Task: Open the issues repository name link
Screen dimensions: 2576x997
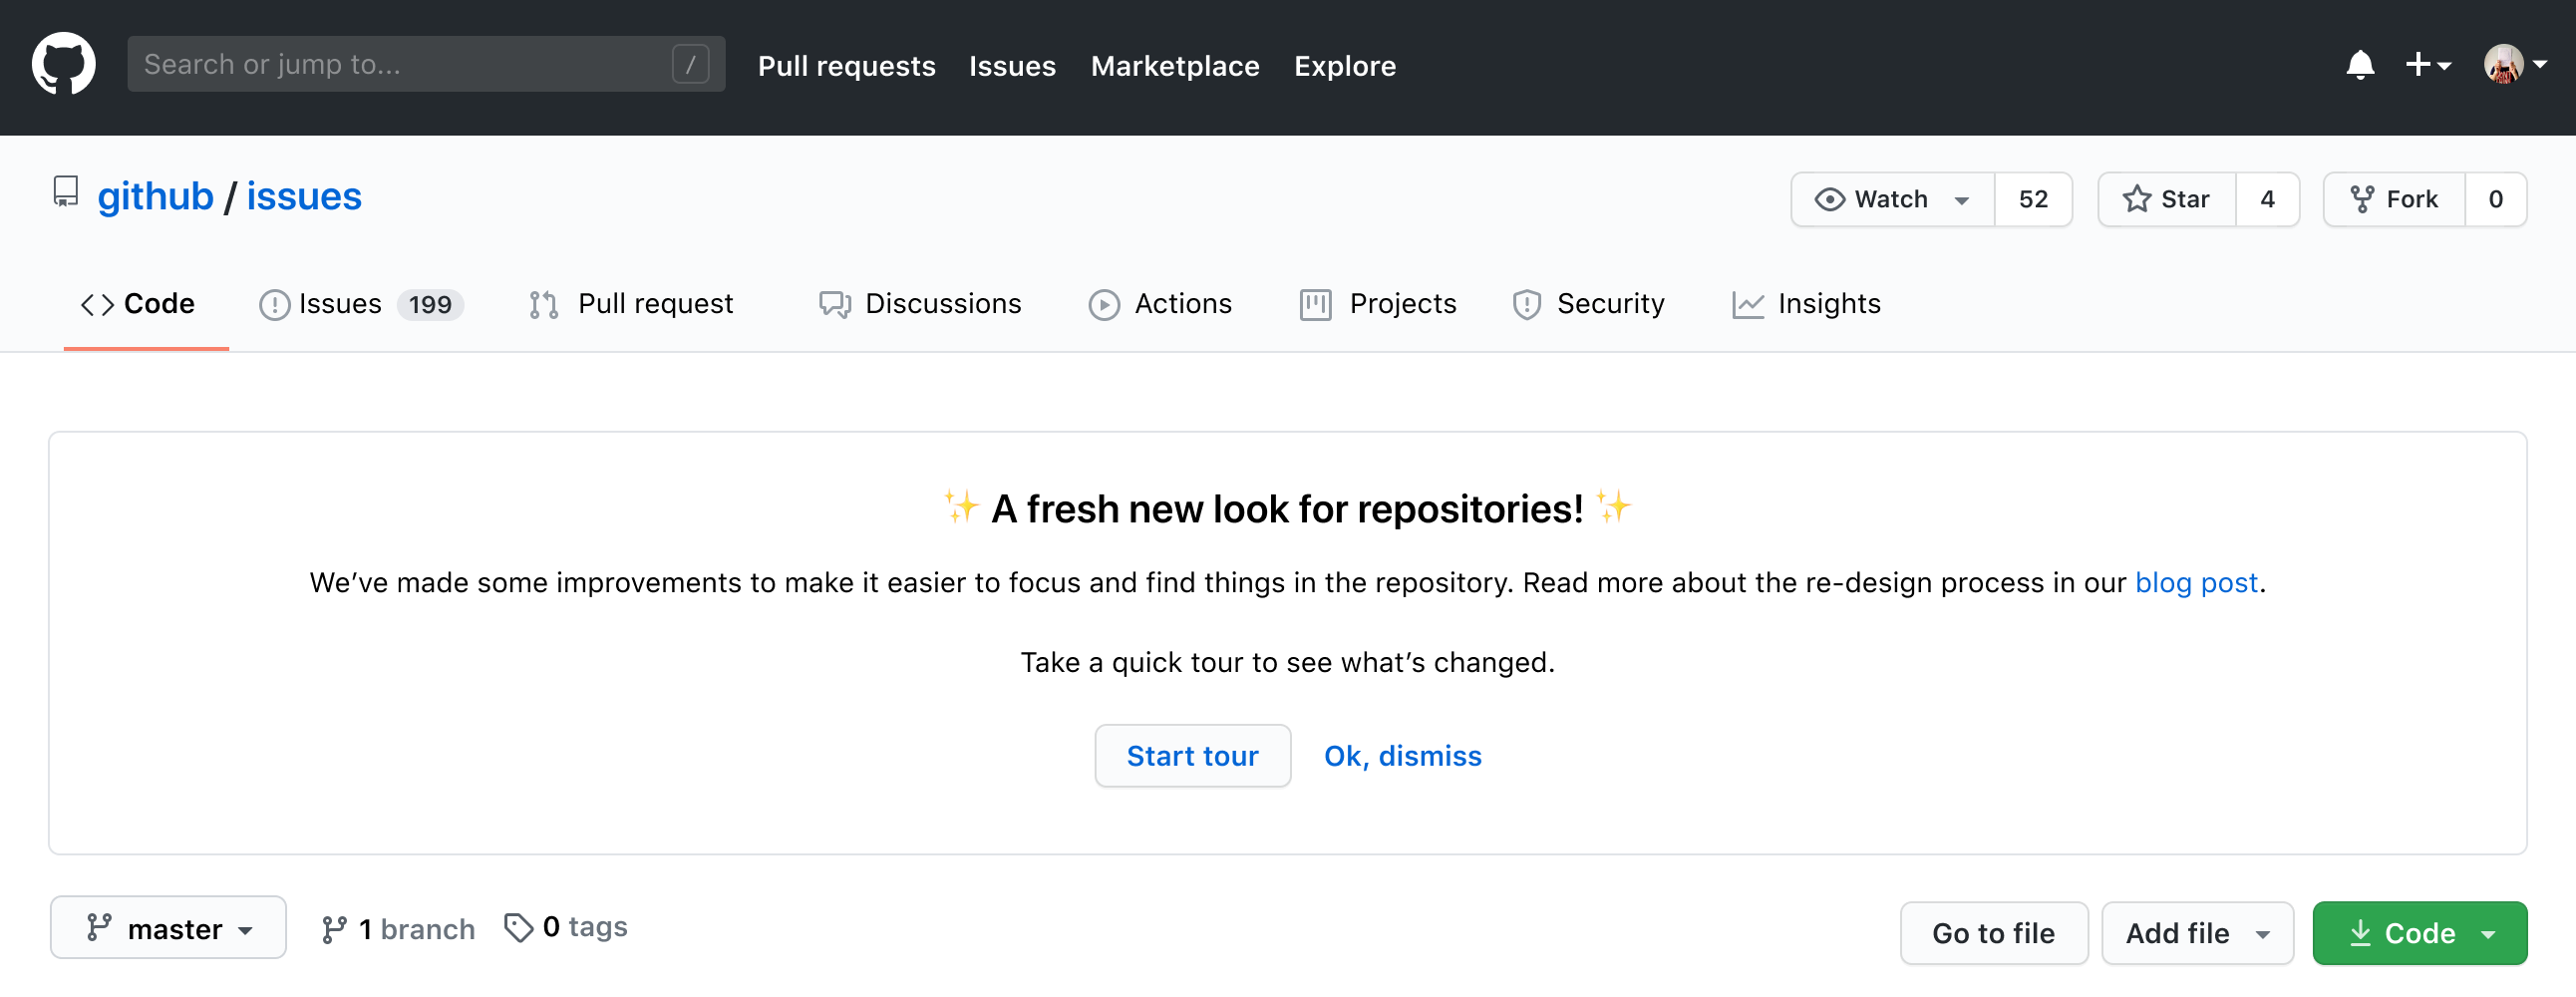Action: click(304, 196)
